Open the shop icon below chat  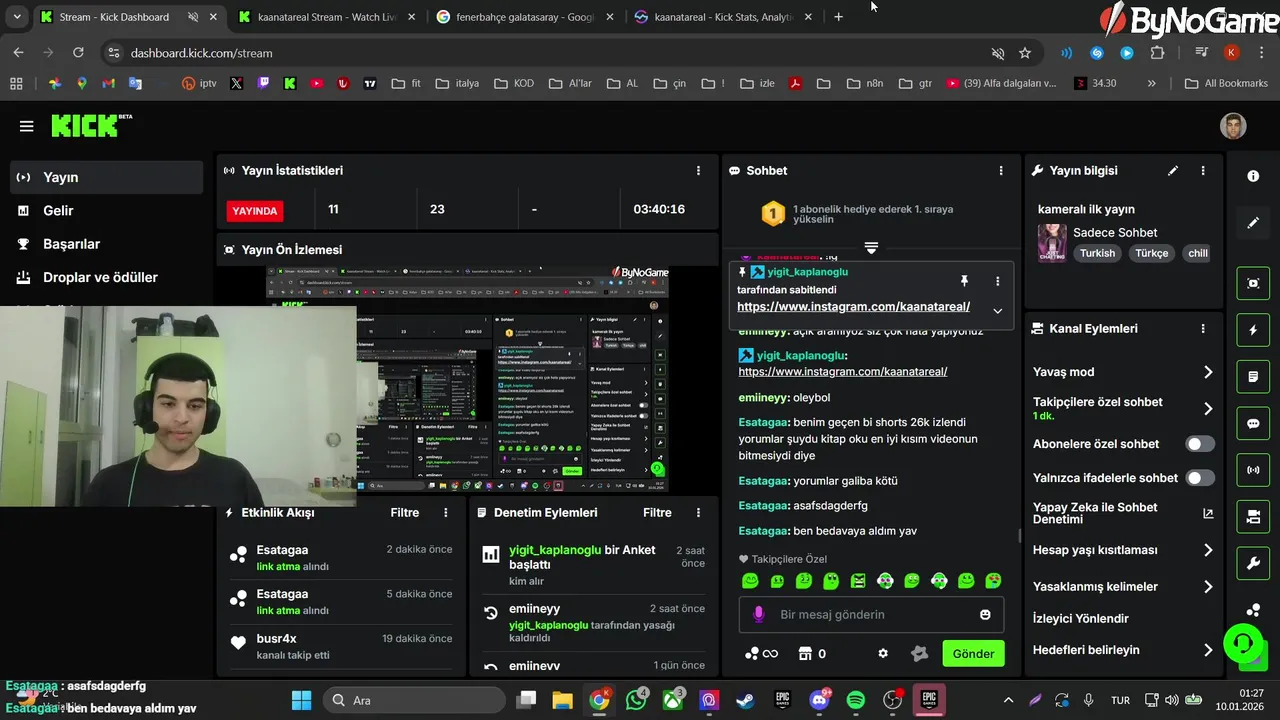pos(805,654)
